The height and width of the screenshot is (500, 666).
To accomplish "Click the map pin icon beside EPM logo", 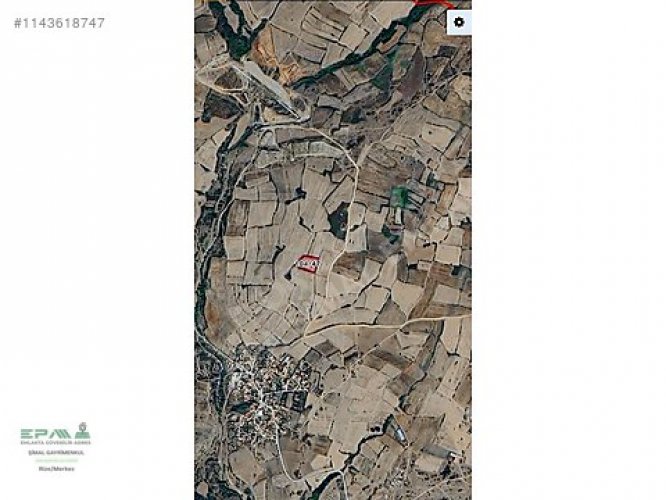I will pos(83,430).
